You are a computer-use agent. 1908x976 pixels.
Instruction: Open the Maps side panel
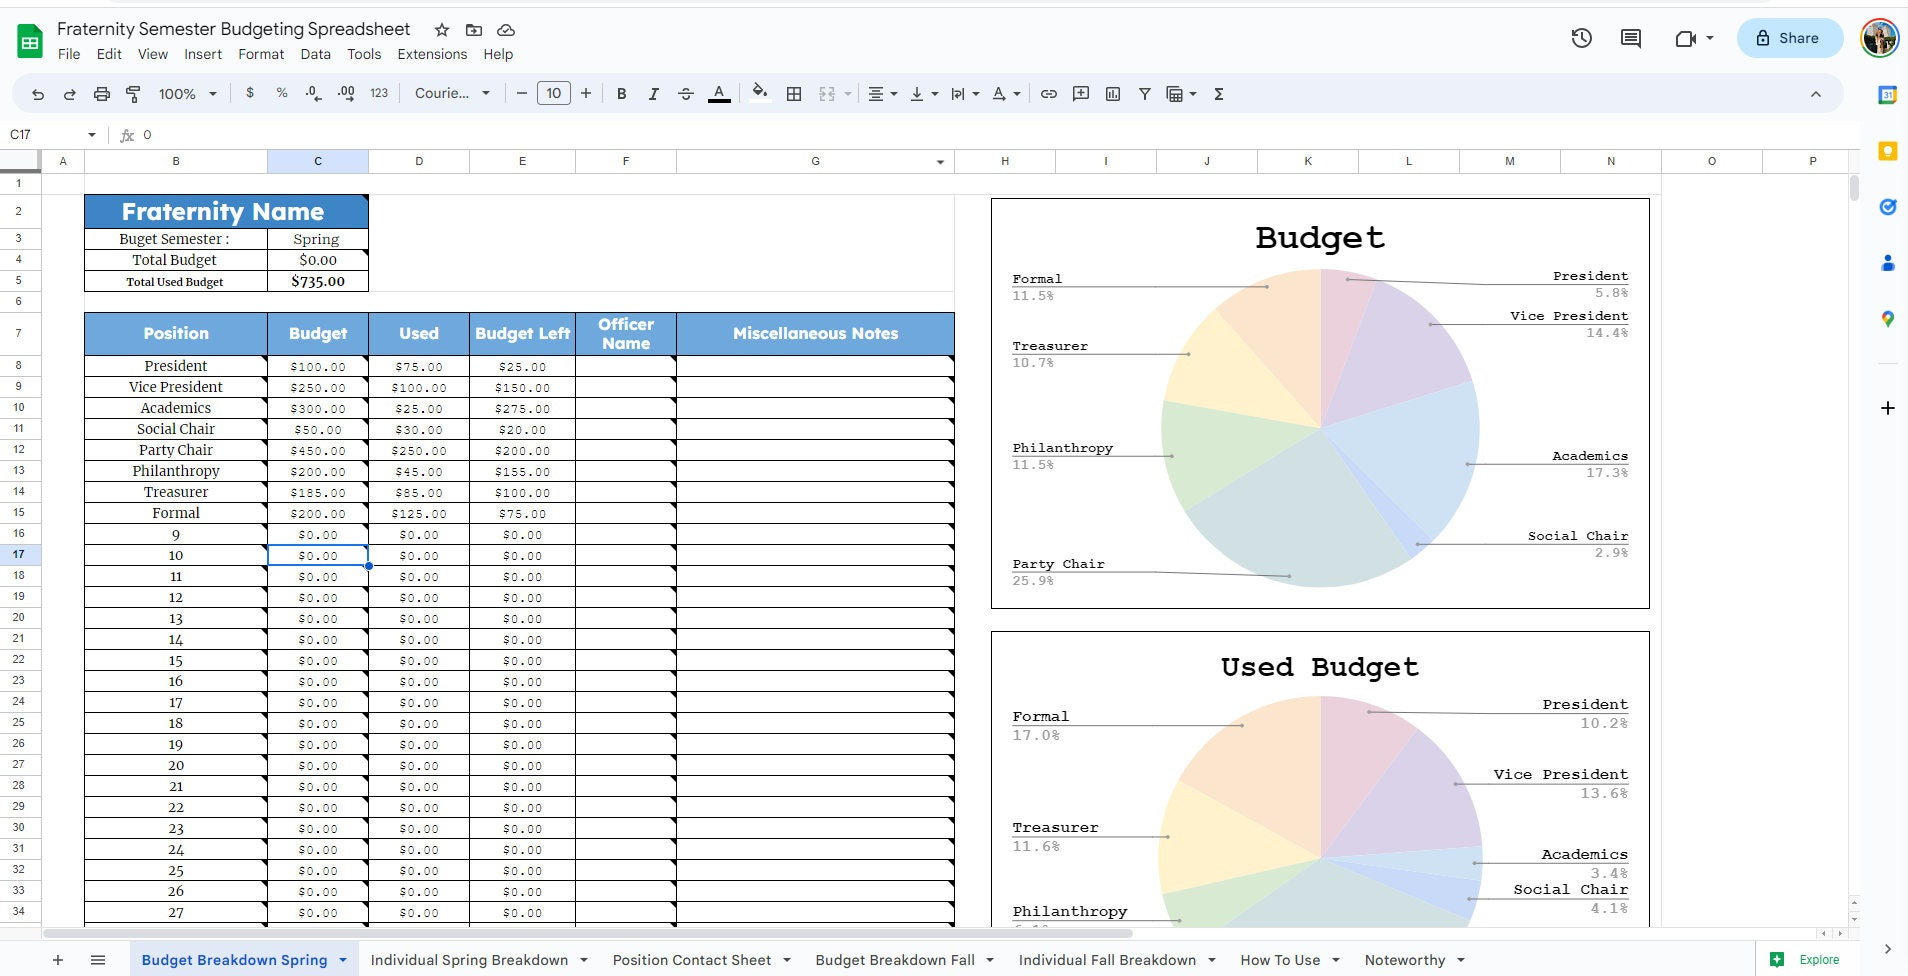point(1887,319)
